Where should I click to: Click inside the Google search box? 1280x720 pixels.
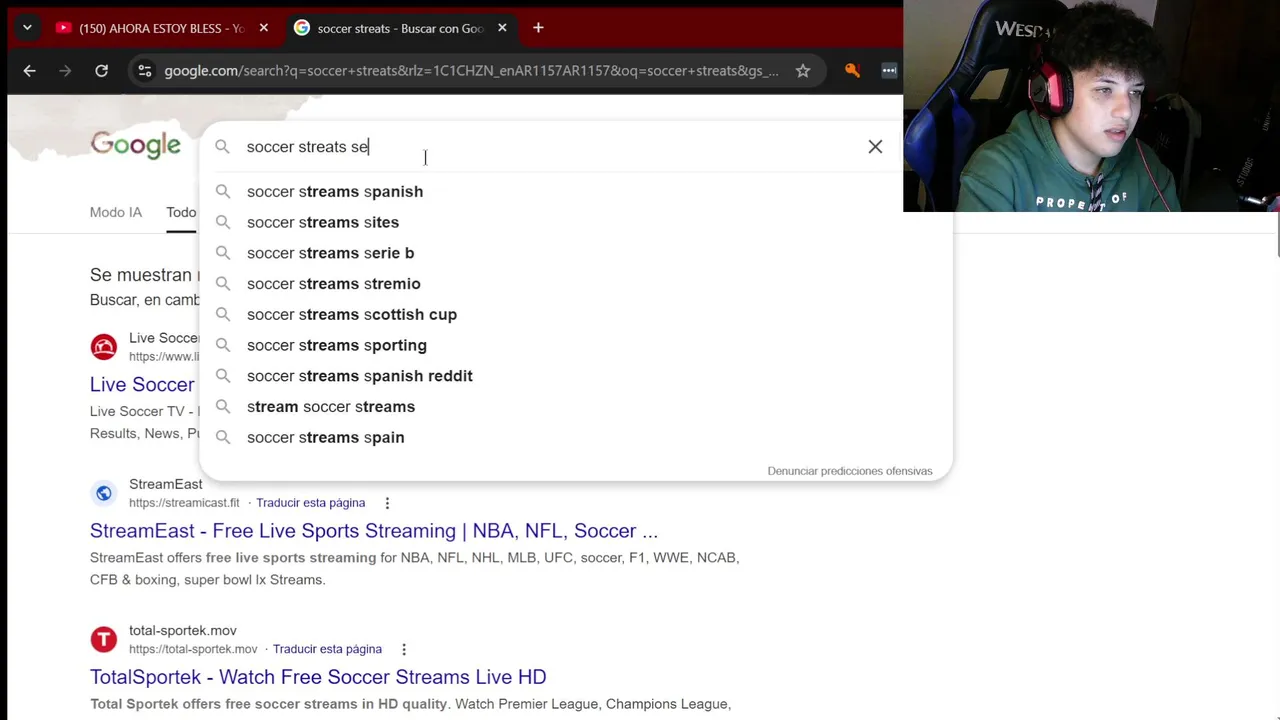point(550,147)
